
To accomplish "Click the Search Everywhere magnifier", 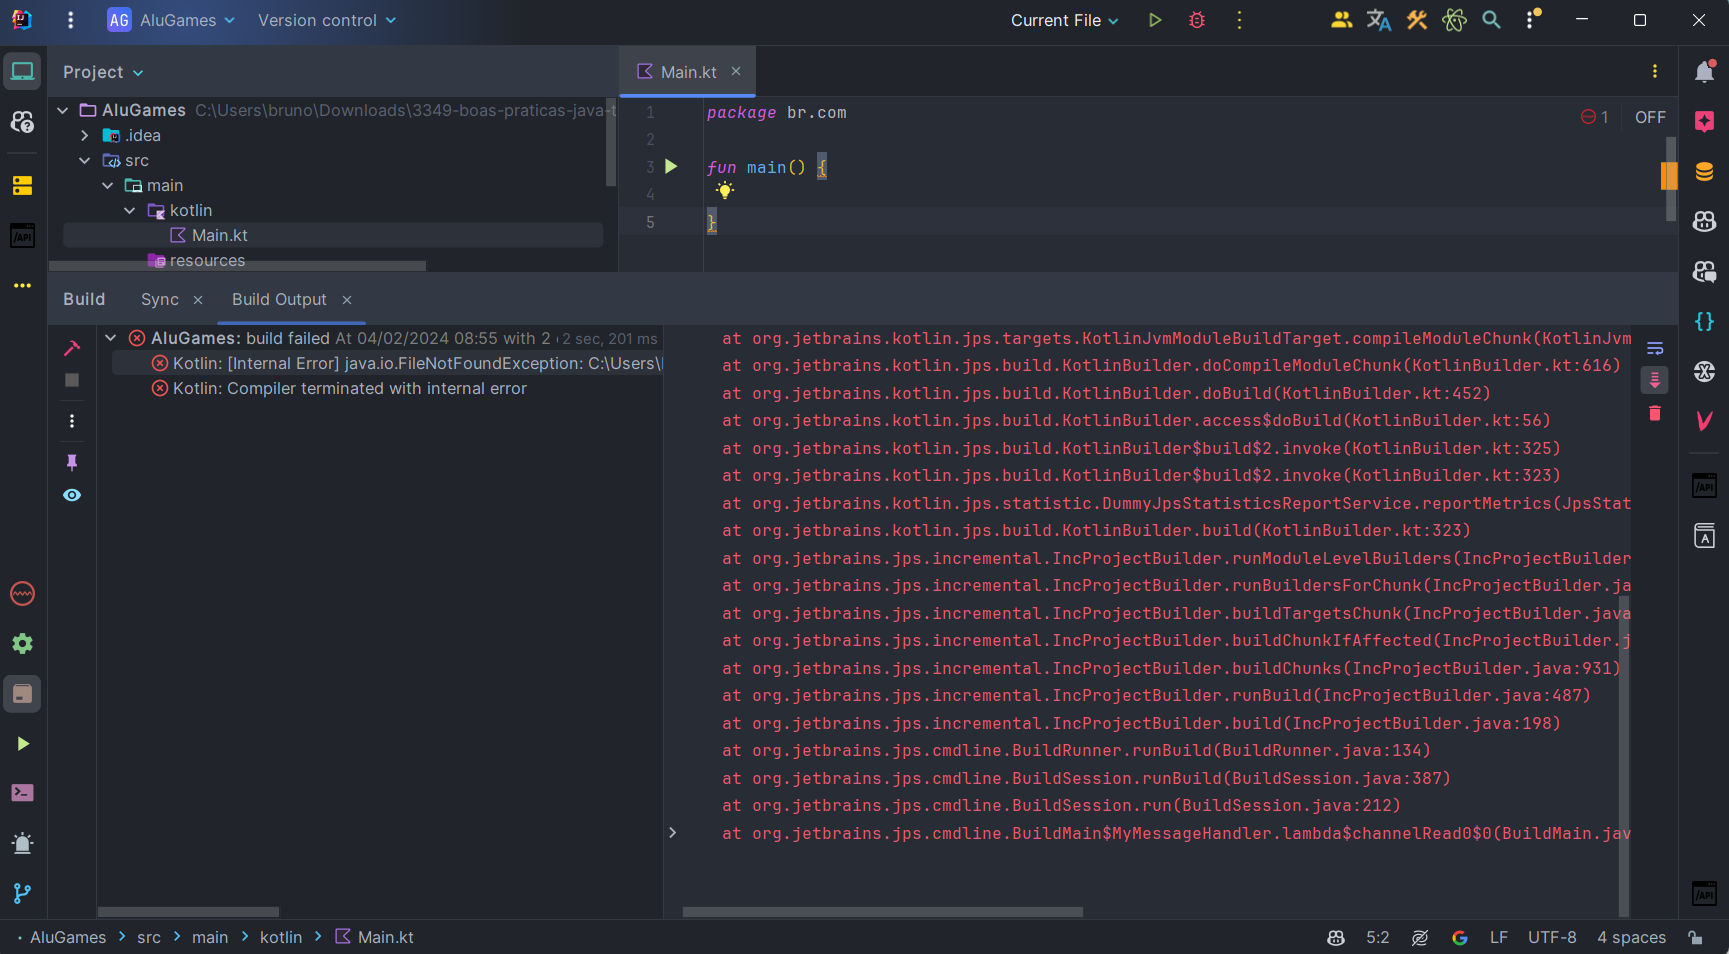I will coord(1491,20).
